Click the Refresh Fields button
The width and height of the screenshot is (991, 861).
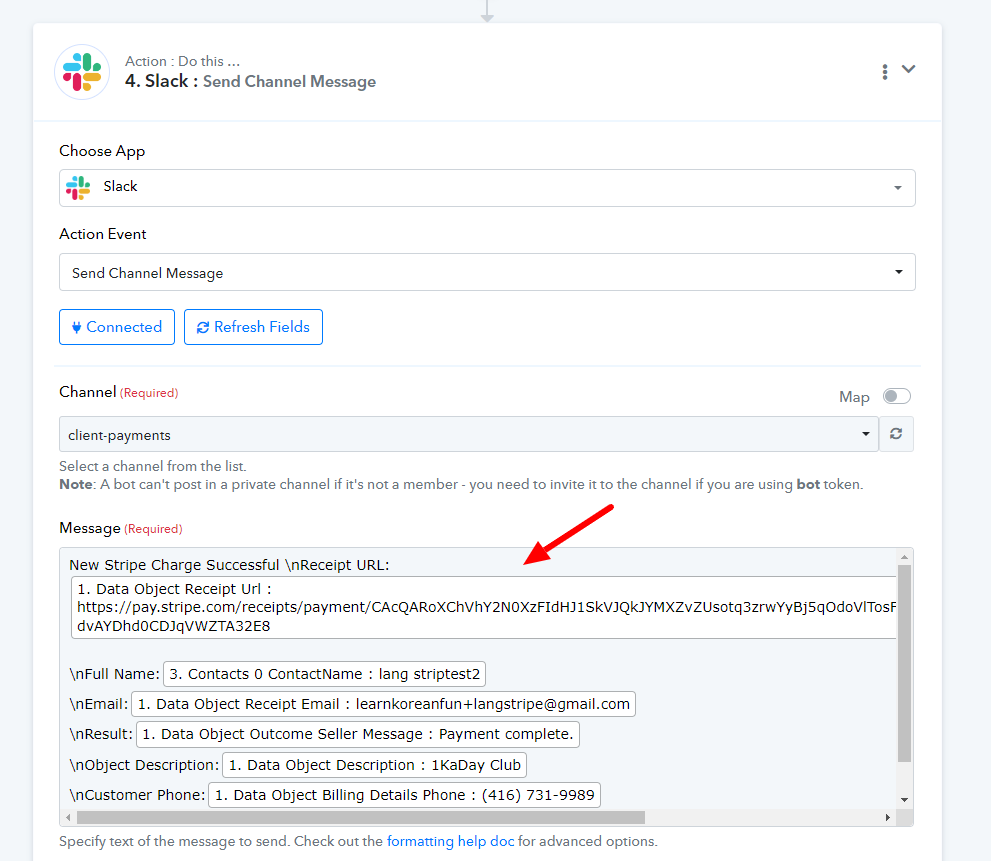253,327
